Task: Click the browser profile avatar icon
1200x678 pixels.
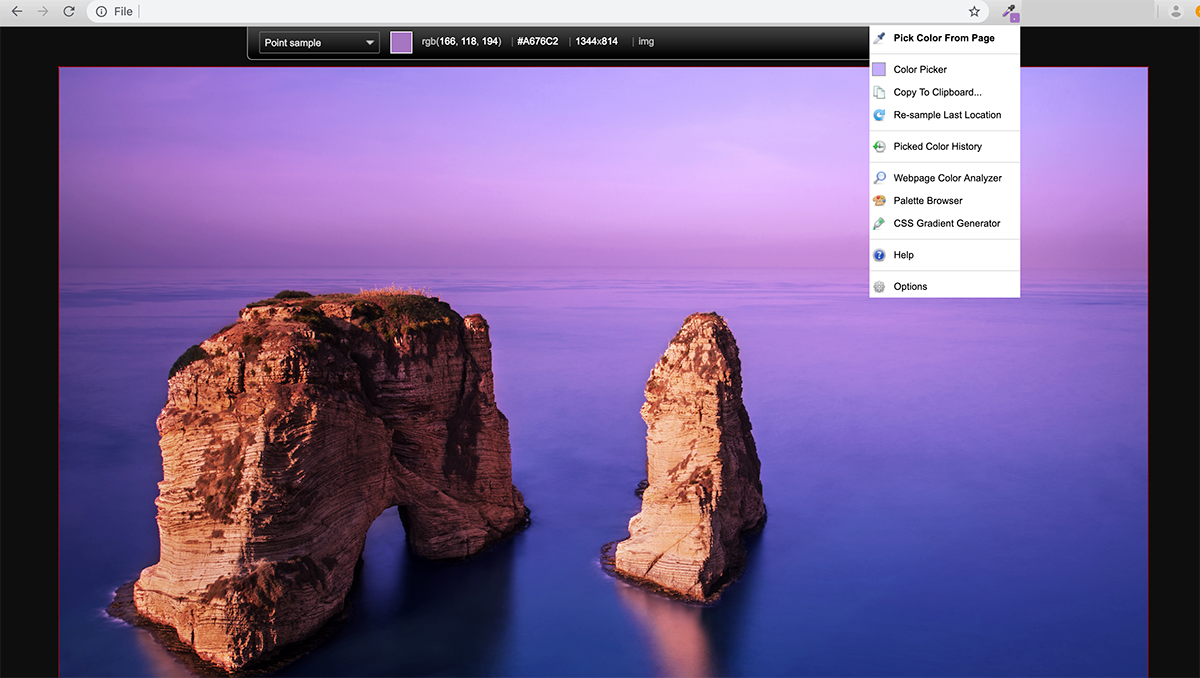Action: (x=1177, y=11)
